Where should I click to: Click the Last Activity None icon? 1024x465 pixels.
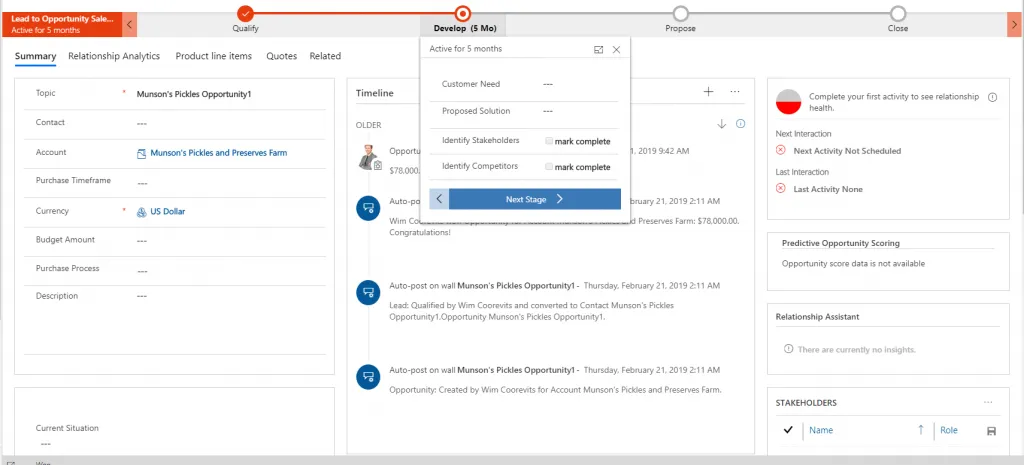780,188
